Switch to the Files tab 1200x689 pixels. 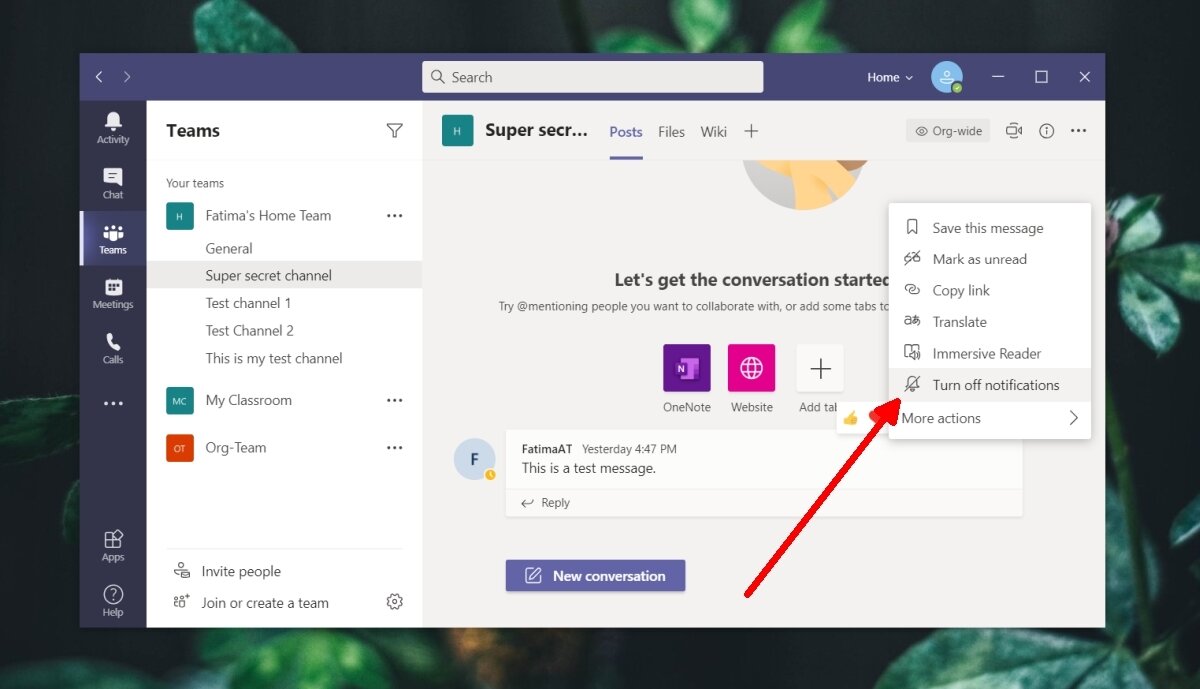tap(671, 131)
